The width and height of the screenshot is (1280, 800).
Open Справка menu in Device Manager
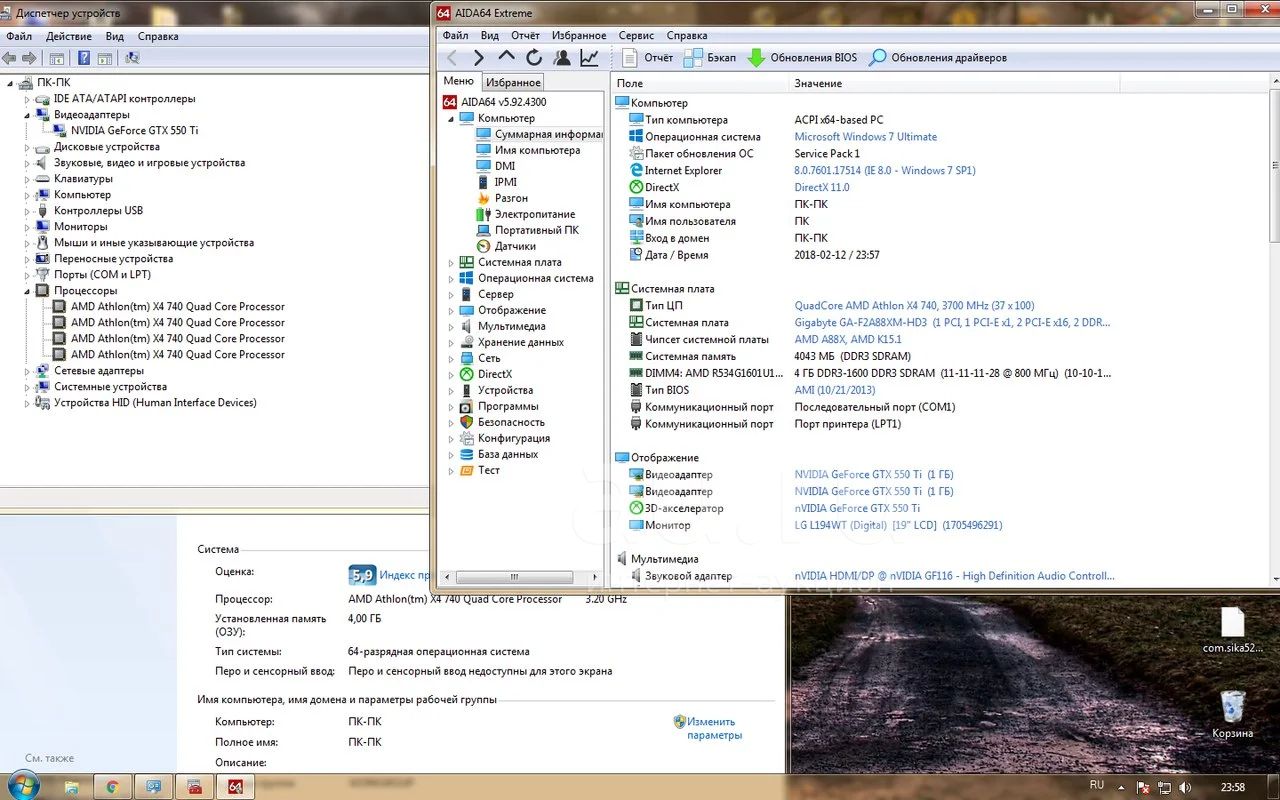(x=158, y=36)
